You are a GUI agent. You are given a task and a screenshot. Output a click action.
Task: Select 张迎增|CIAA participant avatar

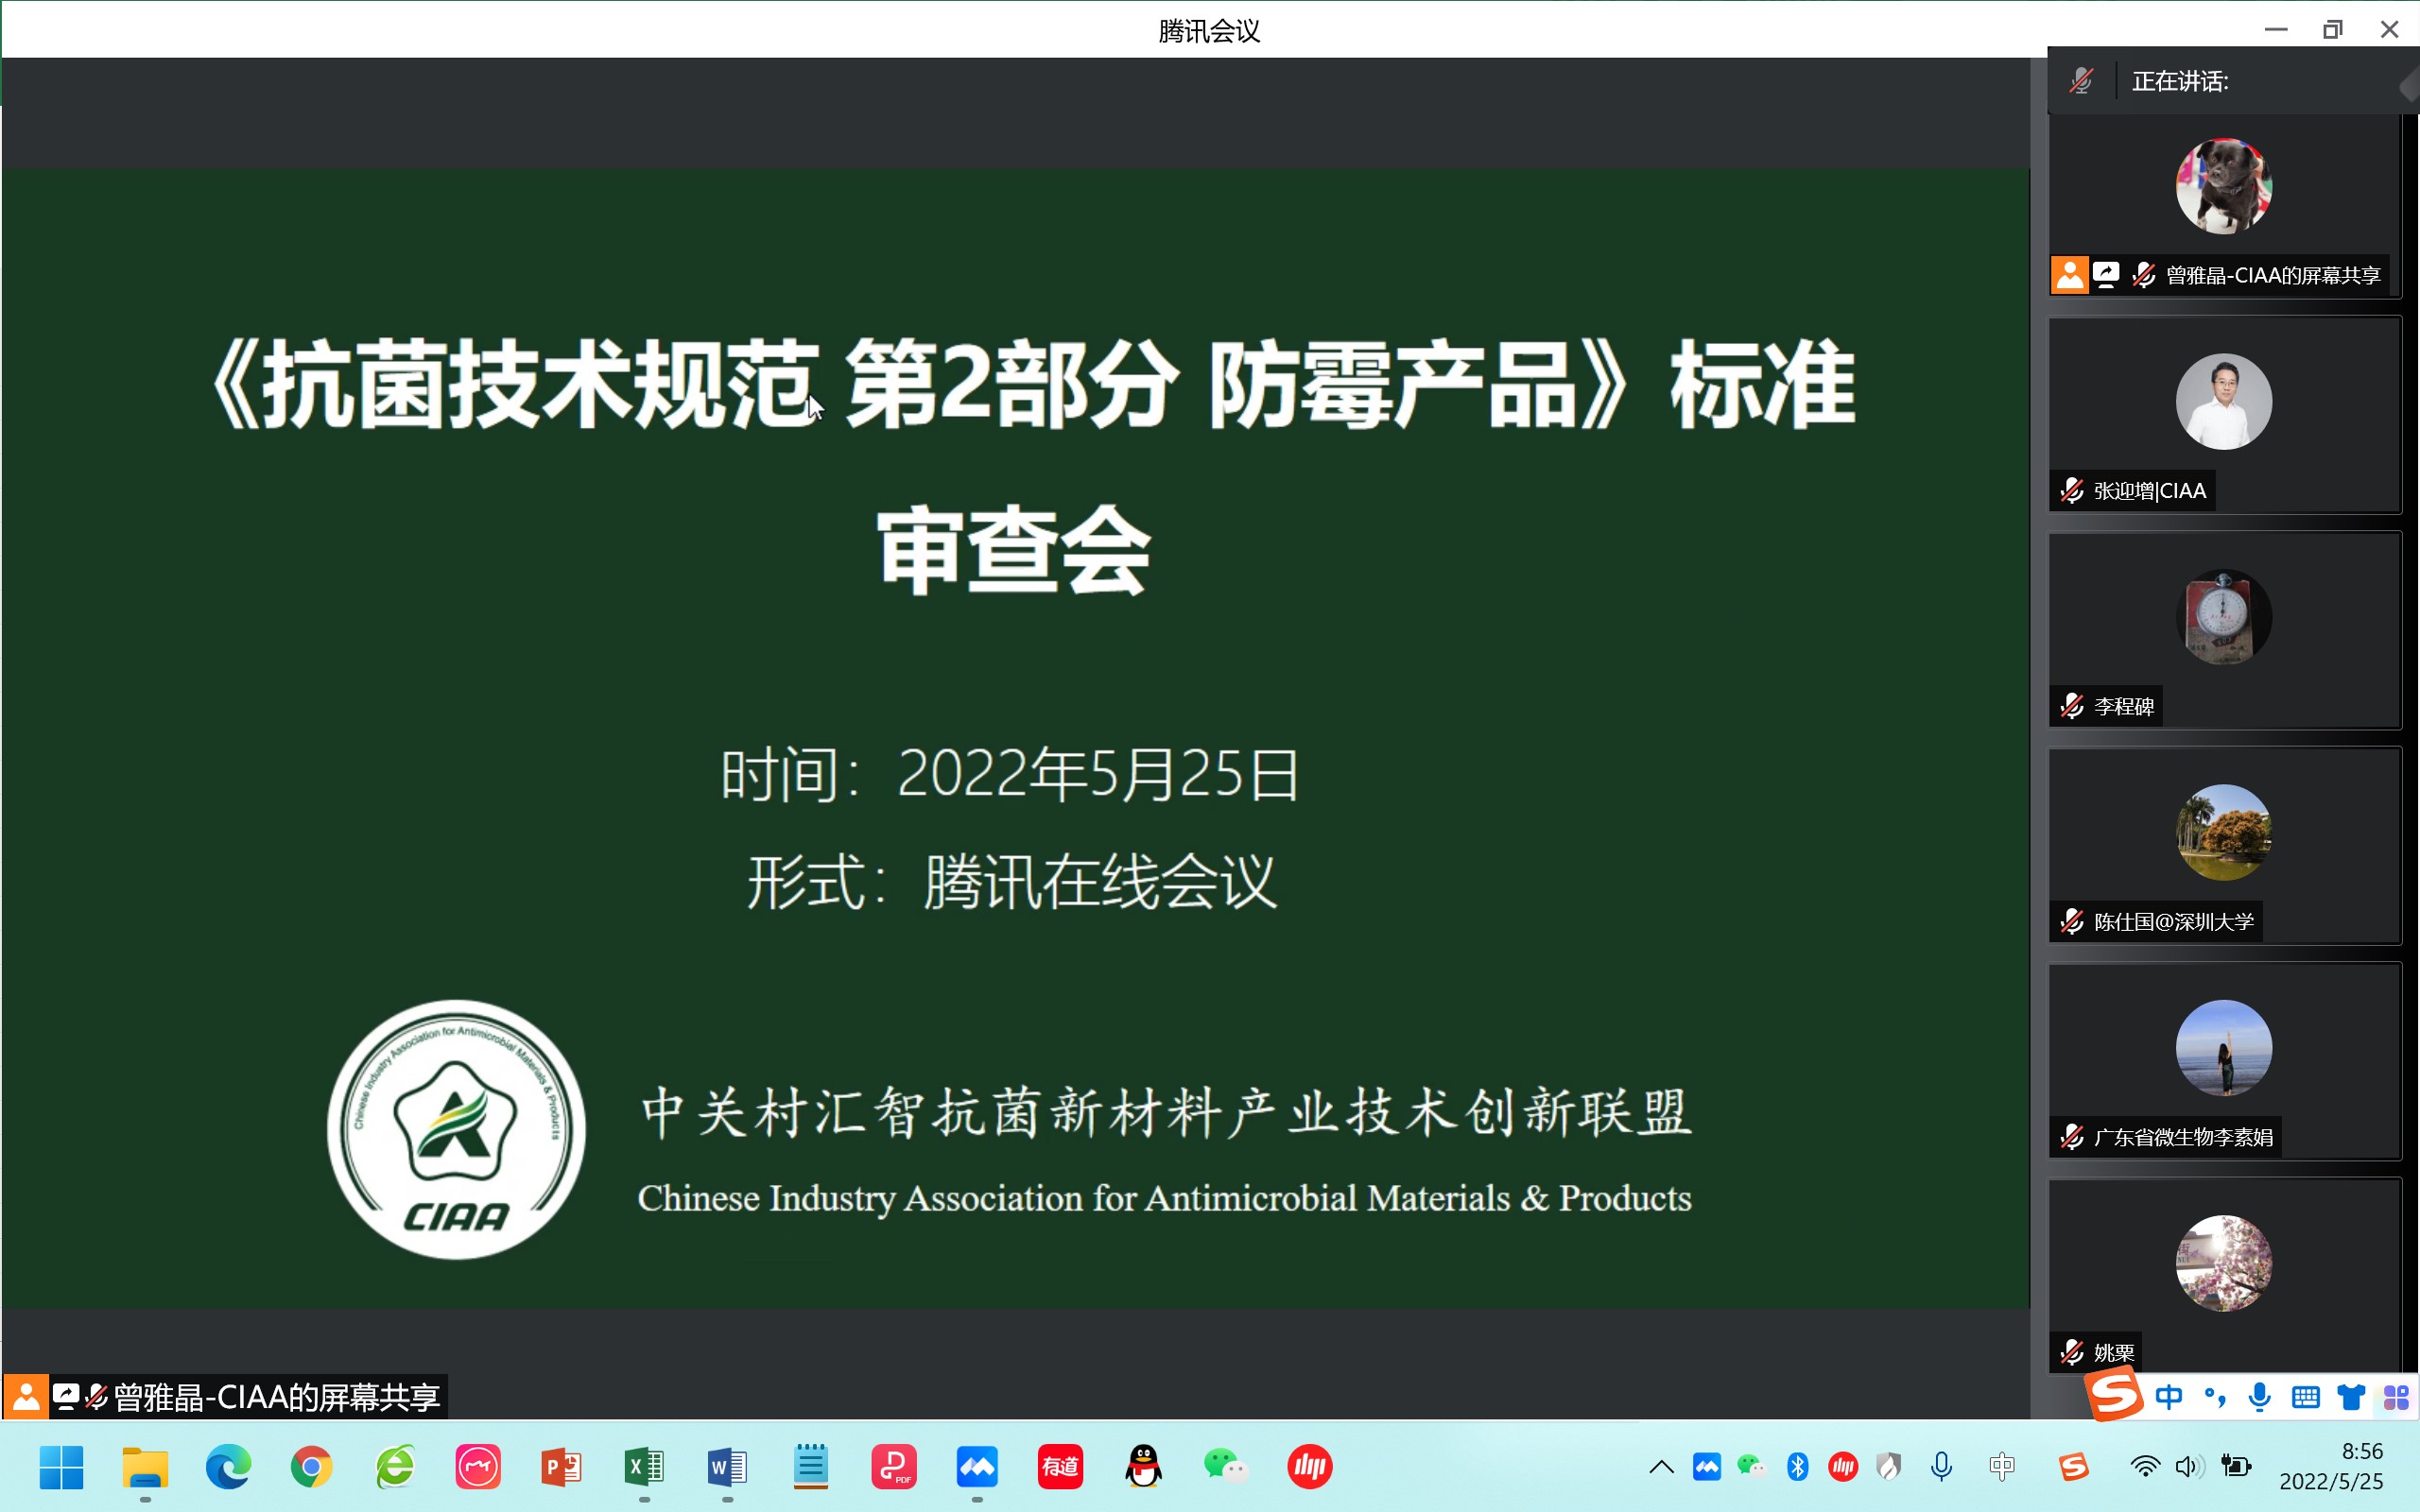tap(2223, 402)
